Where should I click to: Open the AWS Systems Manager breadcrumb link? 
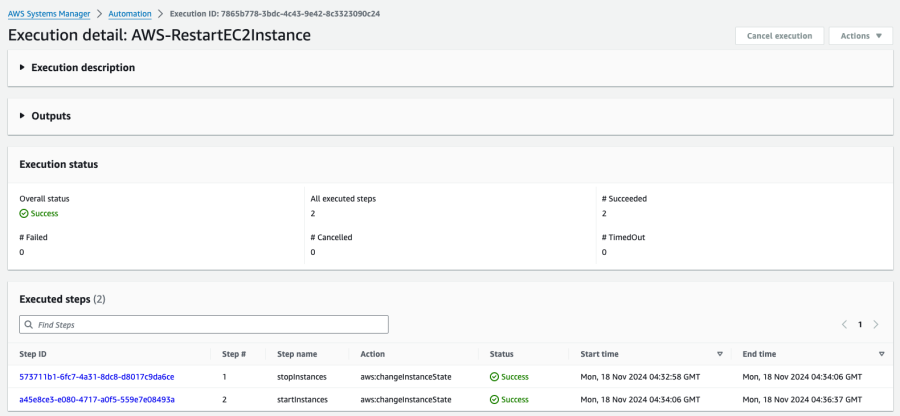coord(49,14)
